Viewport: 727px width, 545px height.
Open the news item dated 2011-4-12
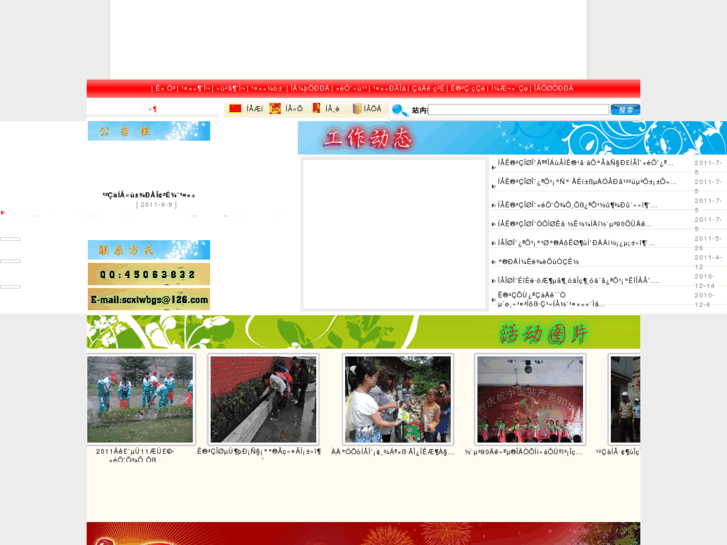[538, 262]
